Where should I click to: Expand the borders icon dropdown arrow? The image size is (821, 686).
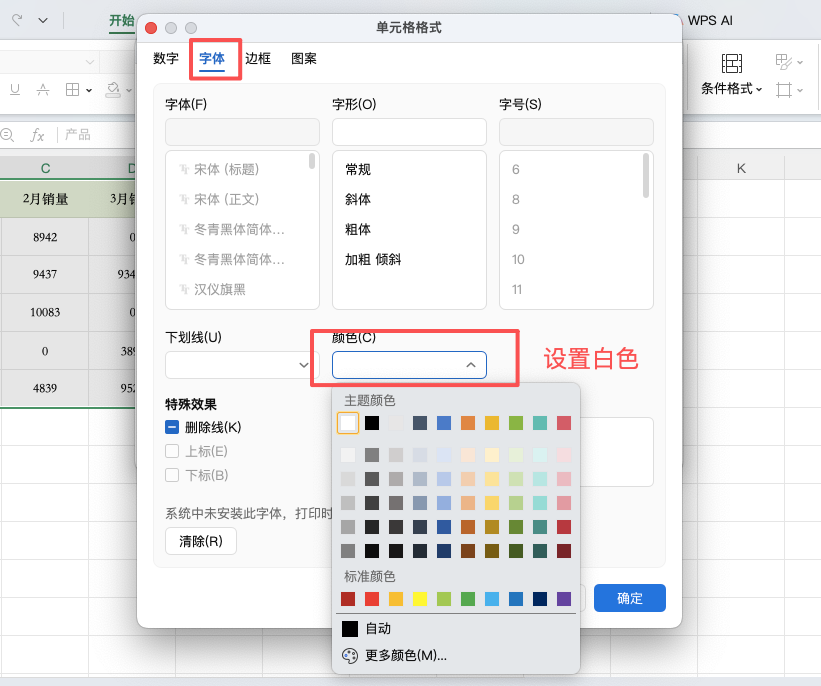pos(89,90)
